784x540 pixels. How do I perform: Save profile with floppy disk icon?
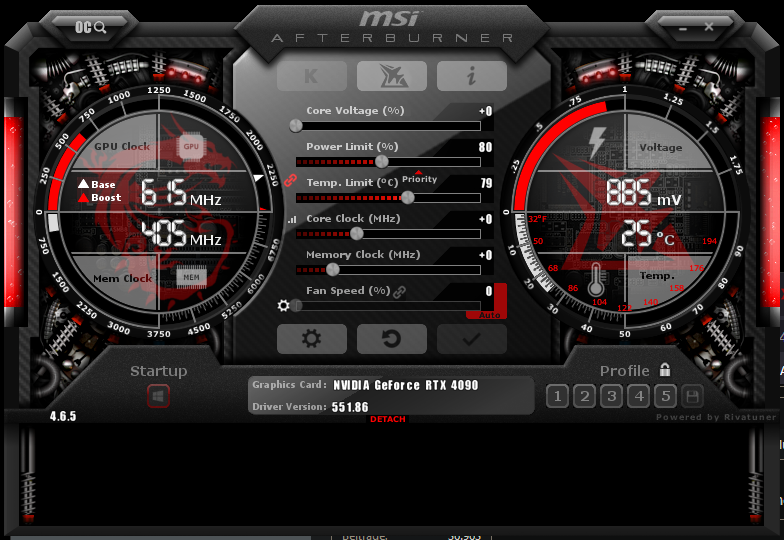click(x=692, y=396)
